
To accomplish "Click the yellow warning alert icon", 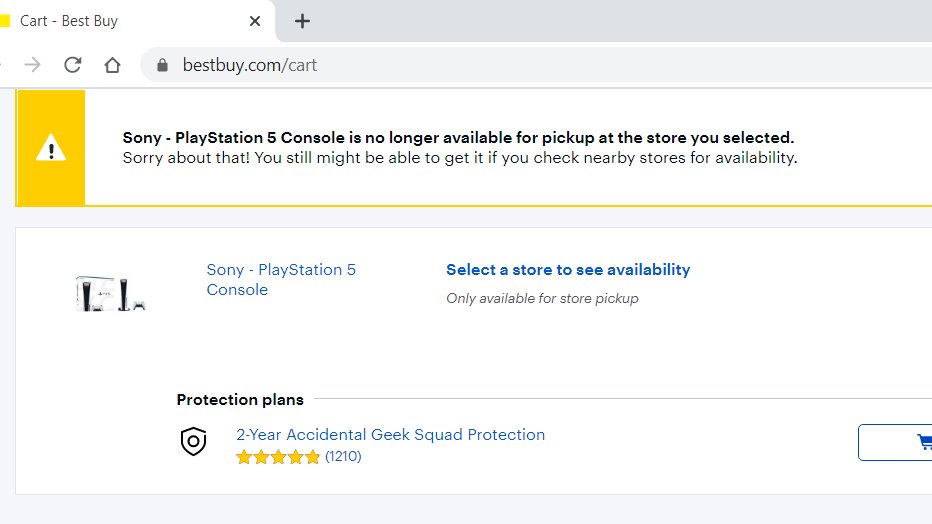I will tap(51, 147).
